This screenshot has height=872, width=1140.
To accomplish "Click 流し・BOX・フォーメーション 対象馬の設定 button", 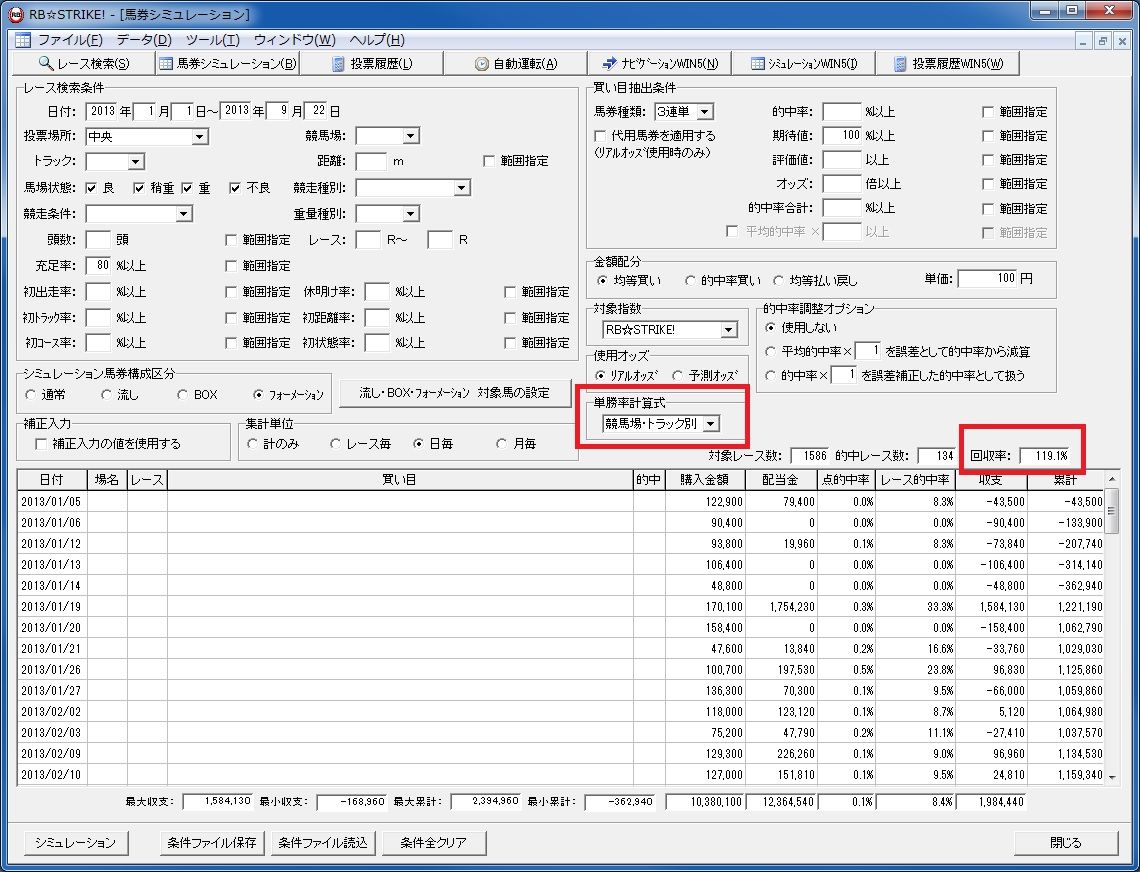I will pos(454,393).
